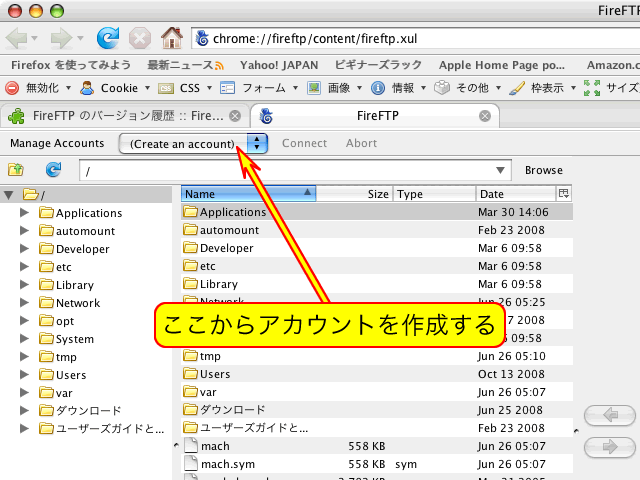
Task: Click the CSS toolbar icon
Action: [x=166, y=88]
